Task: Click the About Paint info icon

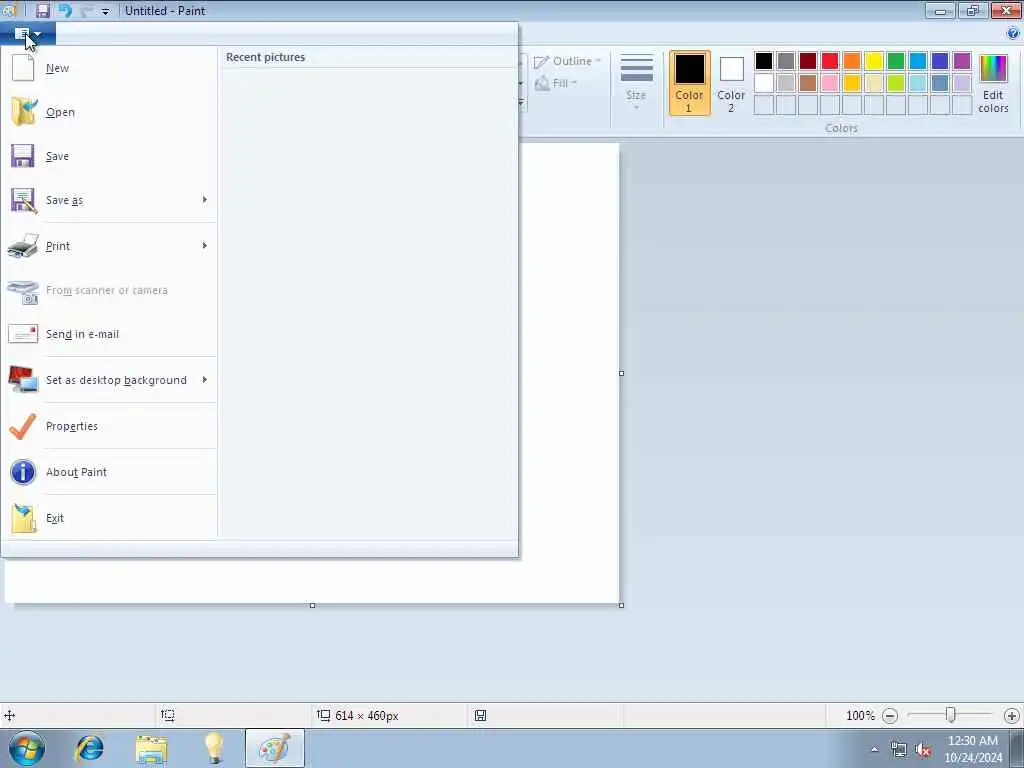Action: point(23,472)
